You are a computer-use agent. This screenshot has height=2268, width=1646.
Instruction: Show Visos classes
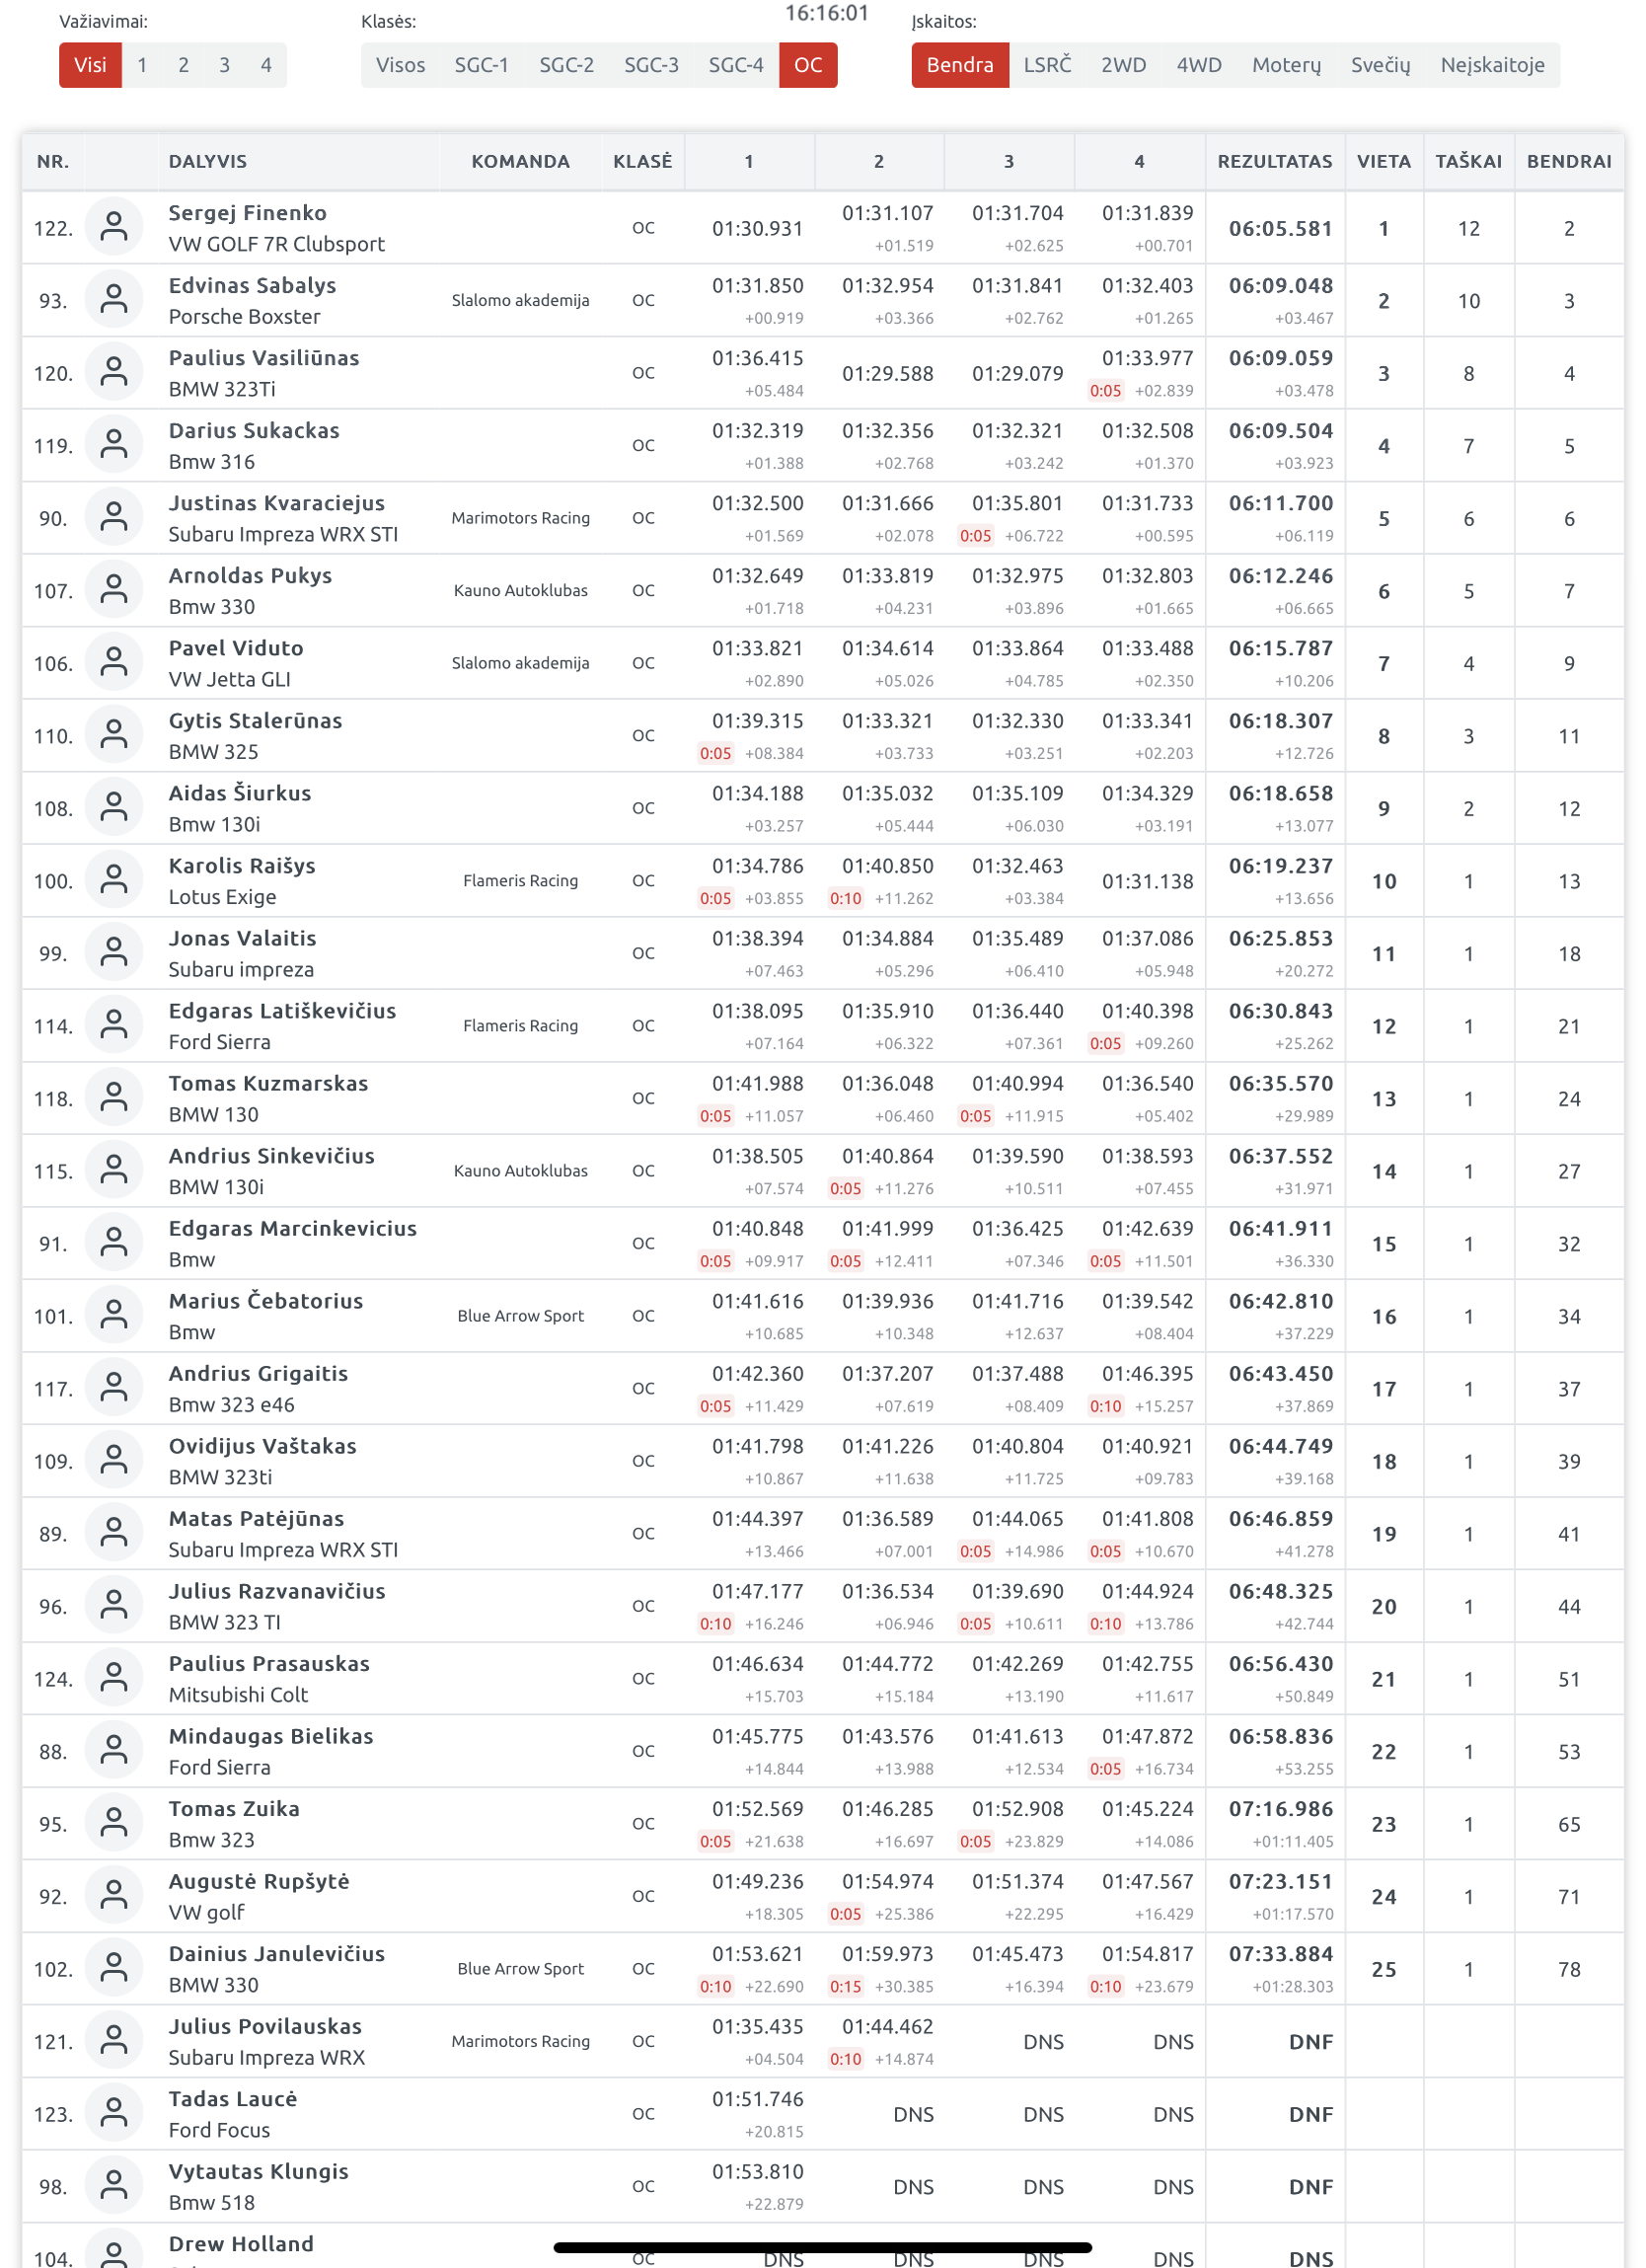pyautogui.click(x=400, y=65)
